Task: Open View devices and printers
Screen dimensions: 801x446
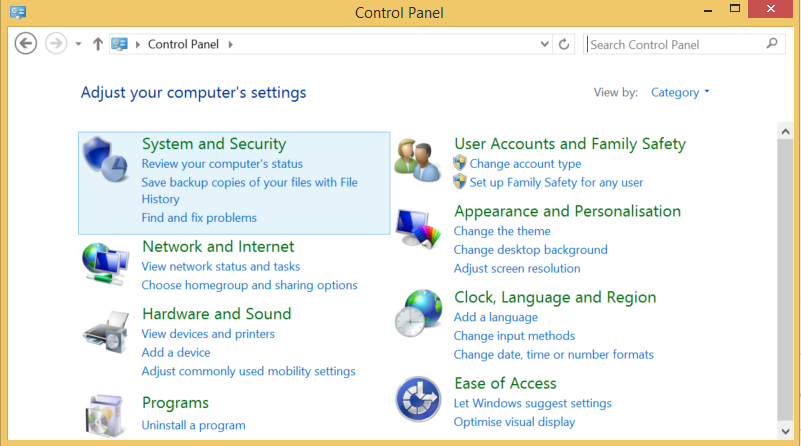Action: click(208, 334)
